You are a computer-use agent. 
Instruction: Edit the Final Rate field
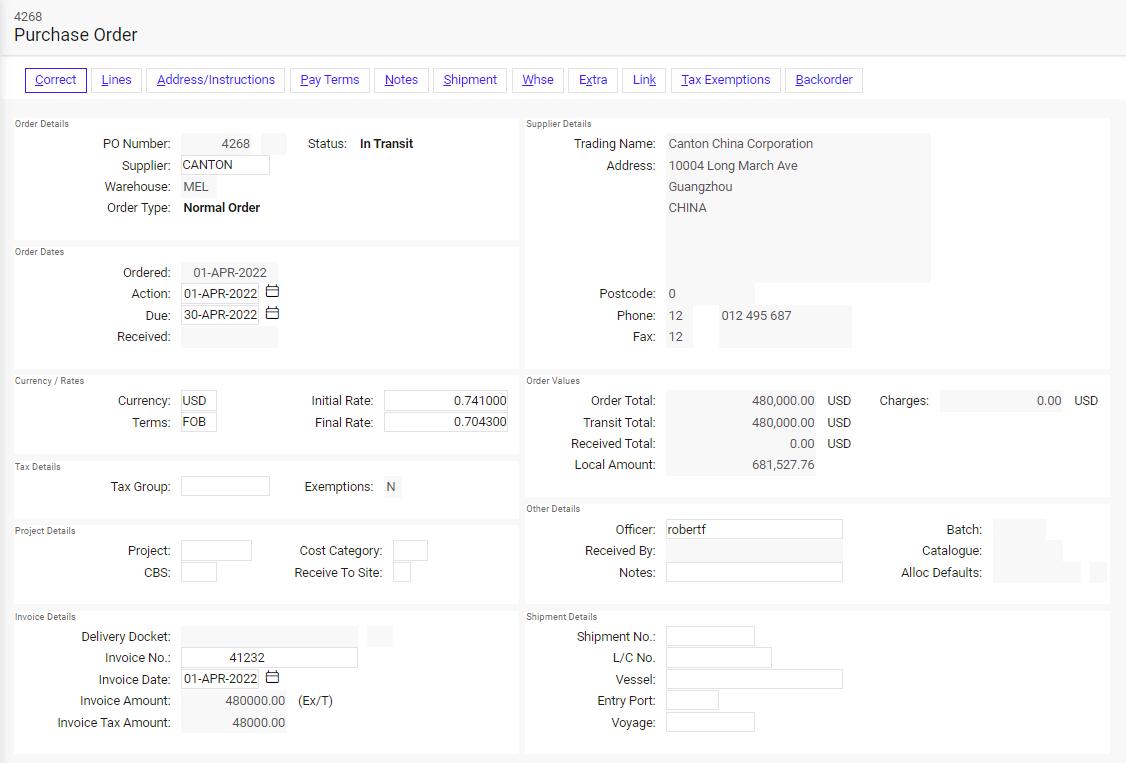pyautogui.click(x=445, y=421)
